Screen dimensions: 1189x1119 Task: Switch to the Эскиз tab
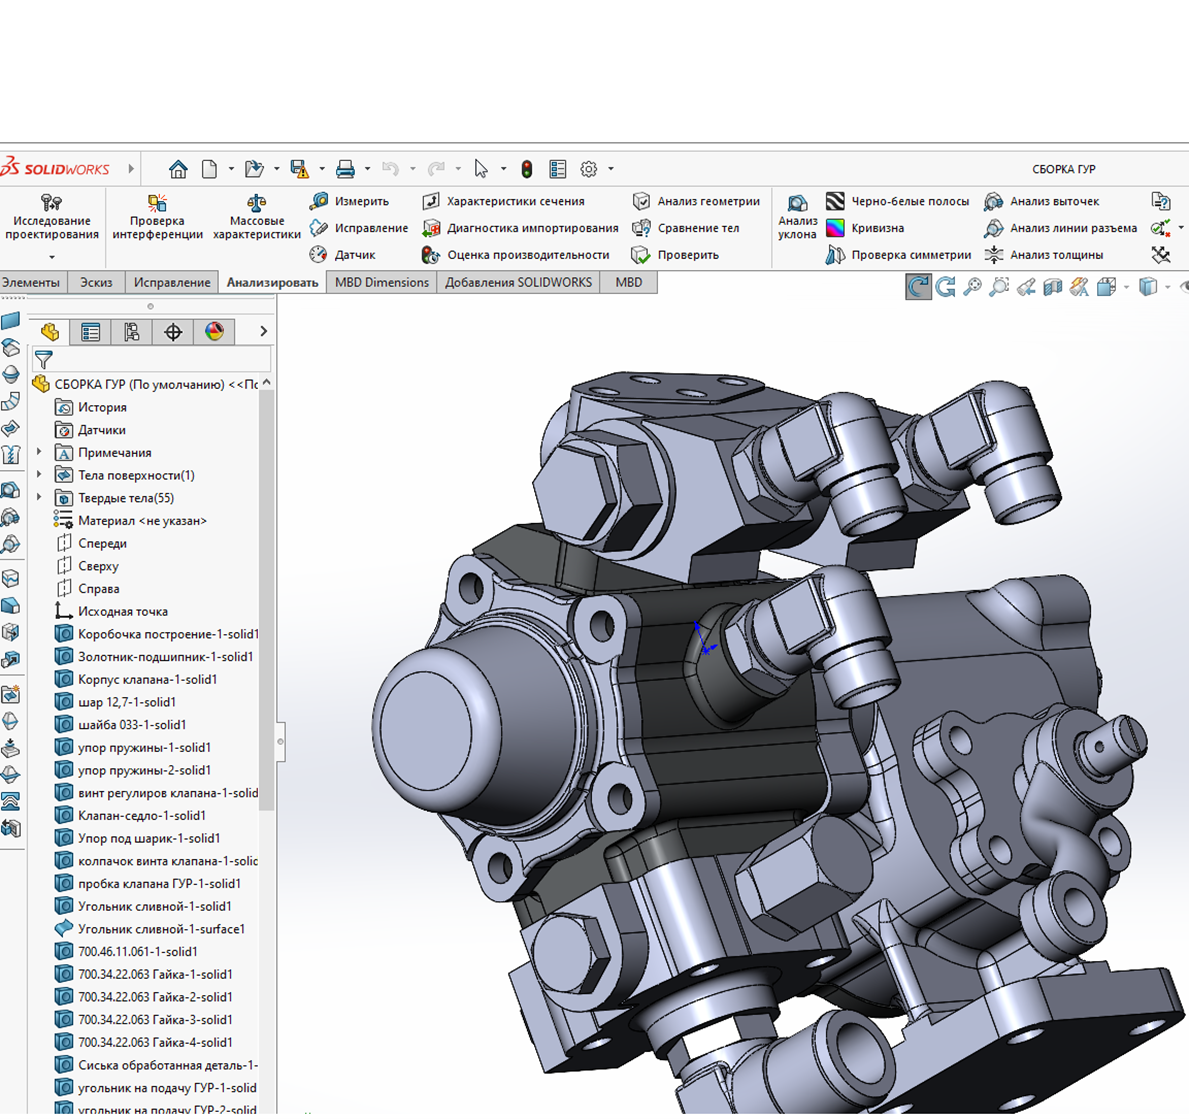(x=96, y=282)
